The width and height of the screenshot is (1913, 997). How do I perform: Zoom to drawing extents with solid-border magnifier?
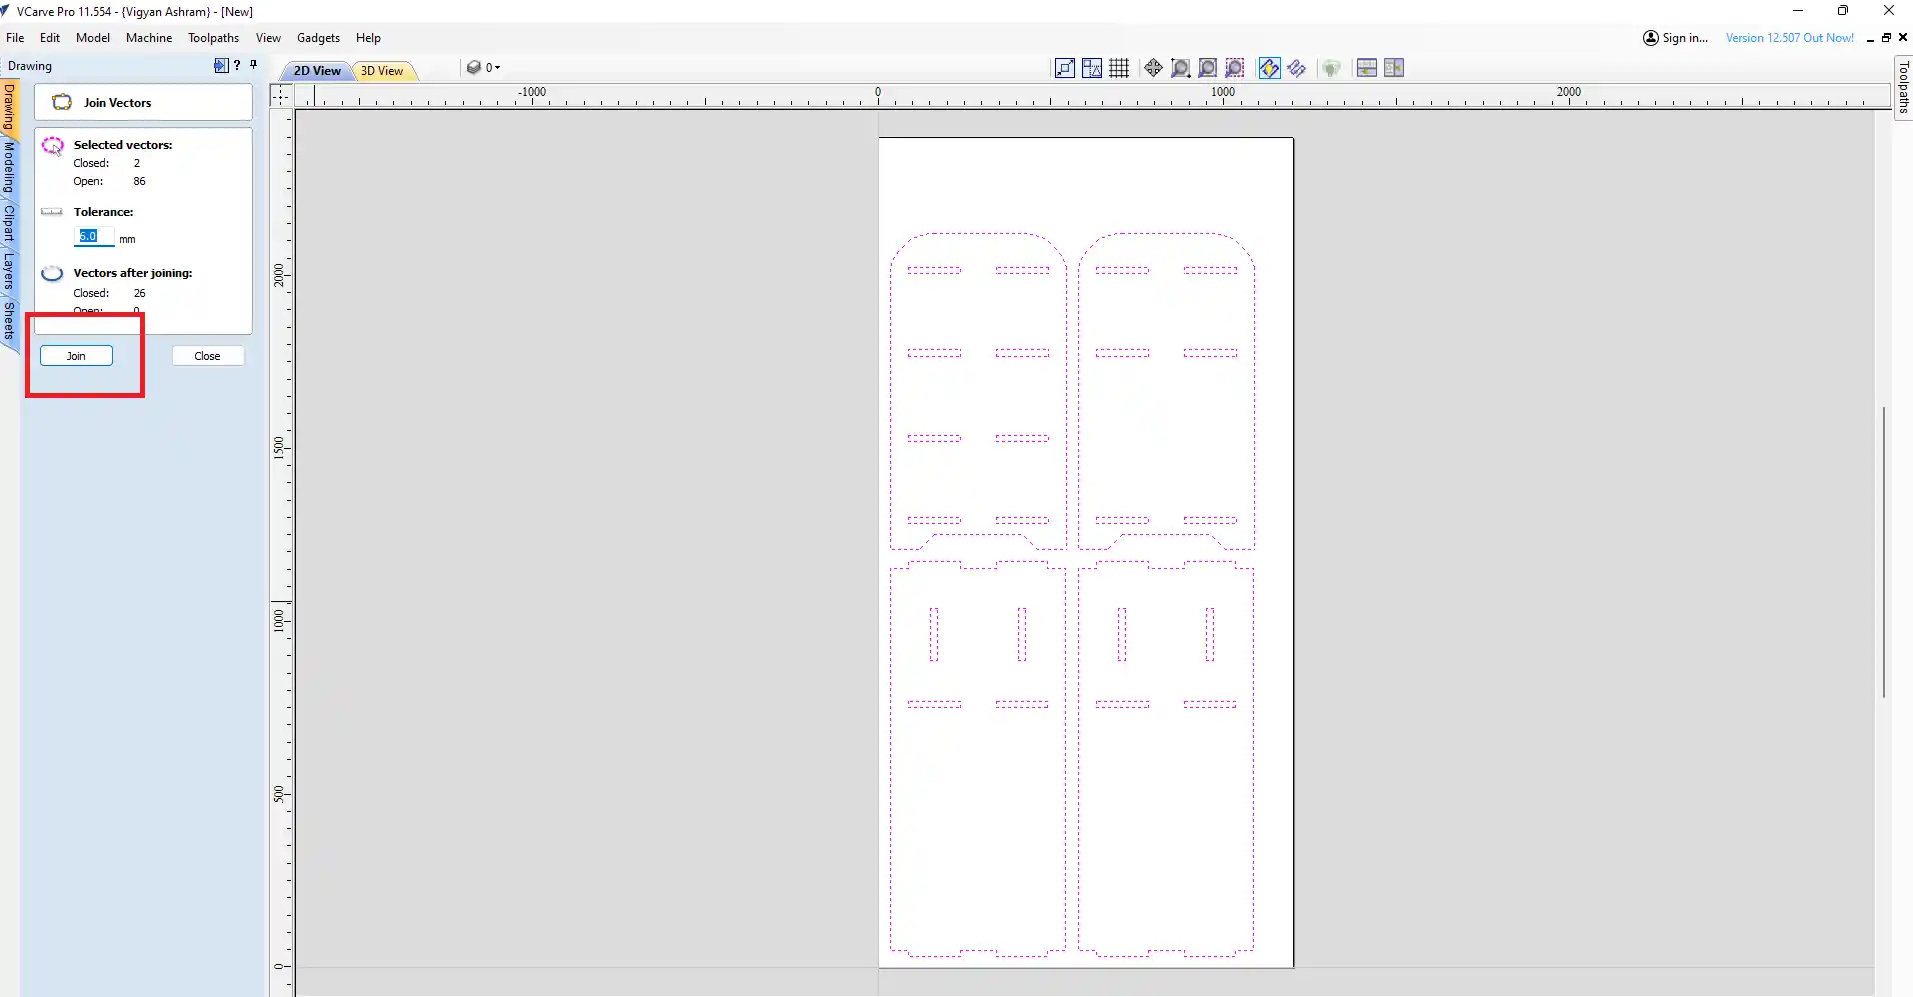(1208, 68)
